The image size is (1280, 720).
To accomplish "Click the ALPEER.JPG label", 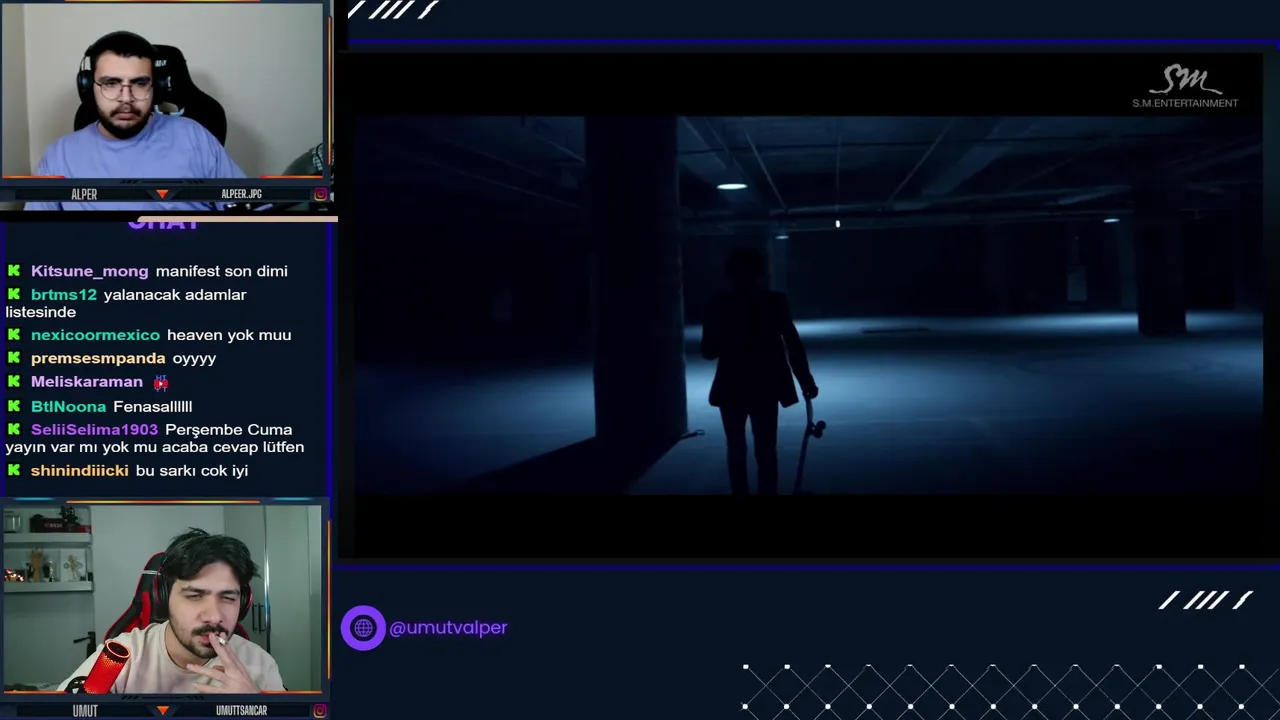I will pos(241,194).
